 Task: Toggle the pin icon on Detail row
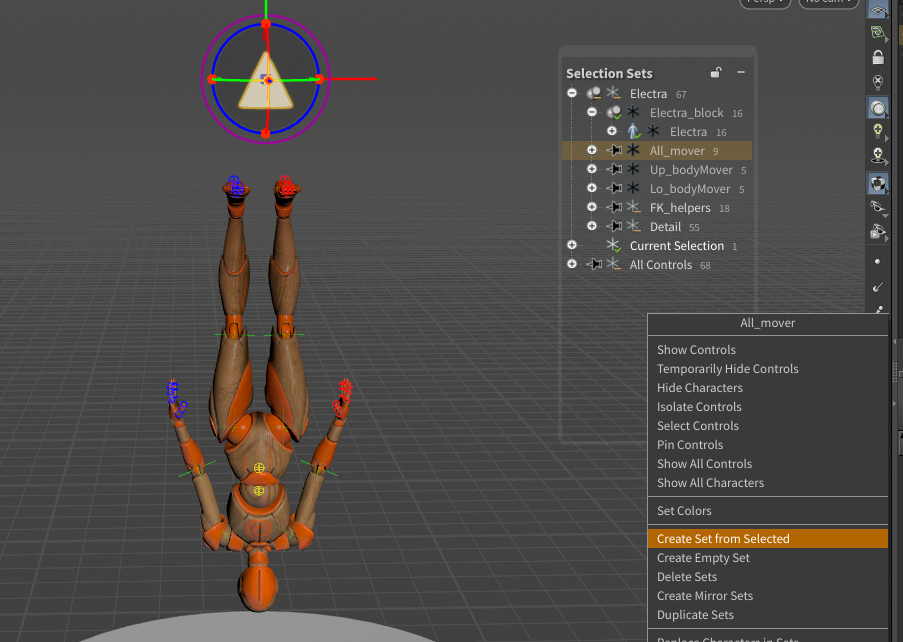(x=614, y=226)
